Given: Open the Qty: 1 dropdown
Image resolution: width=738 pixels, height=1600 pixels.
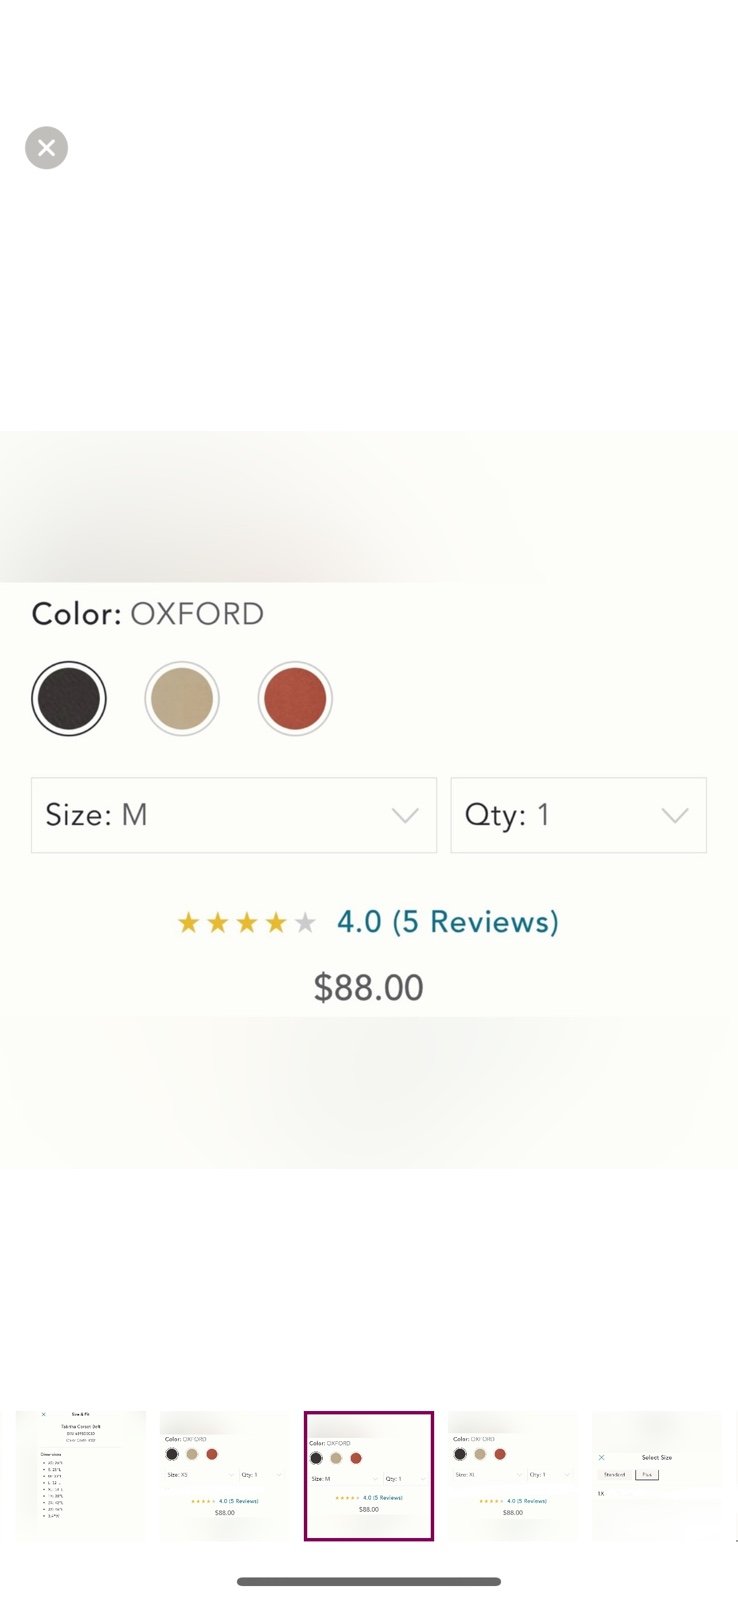Looking at the screenshot, I should tap(578, 815).
